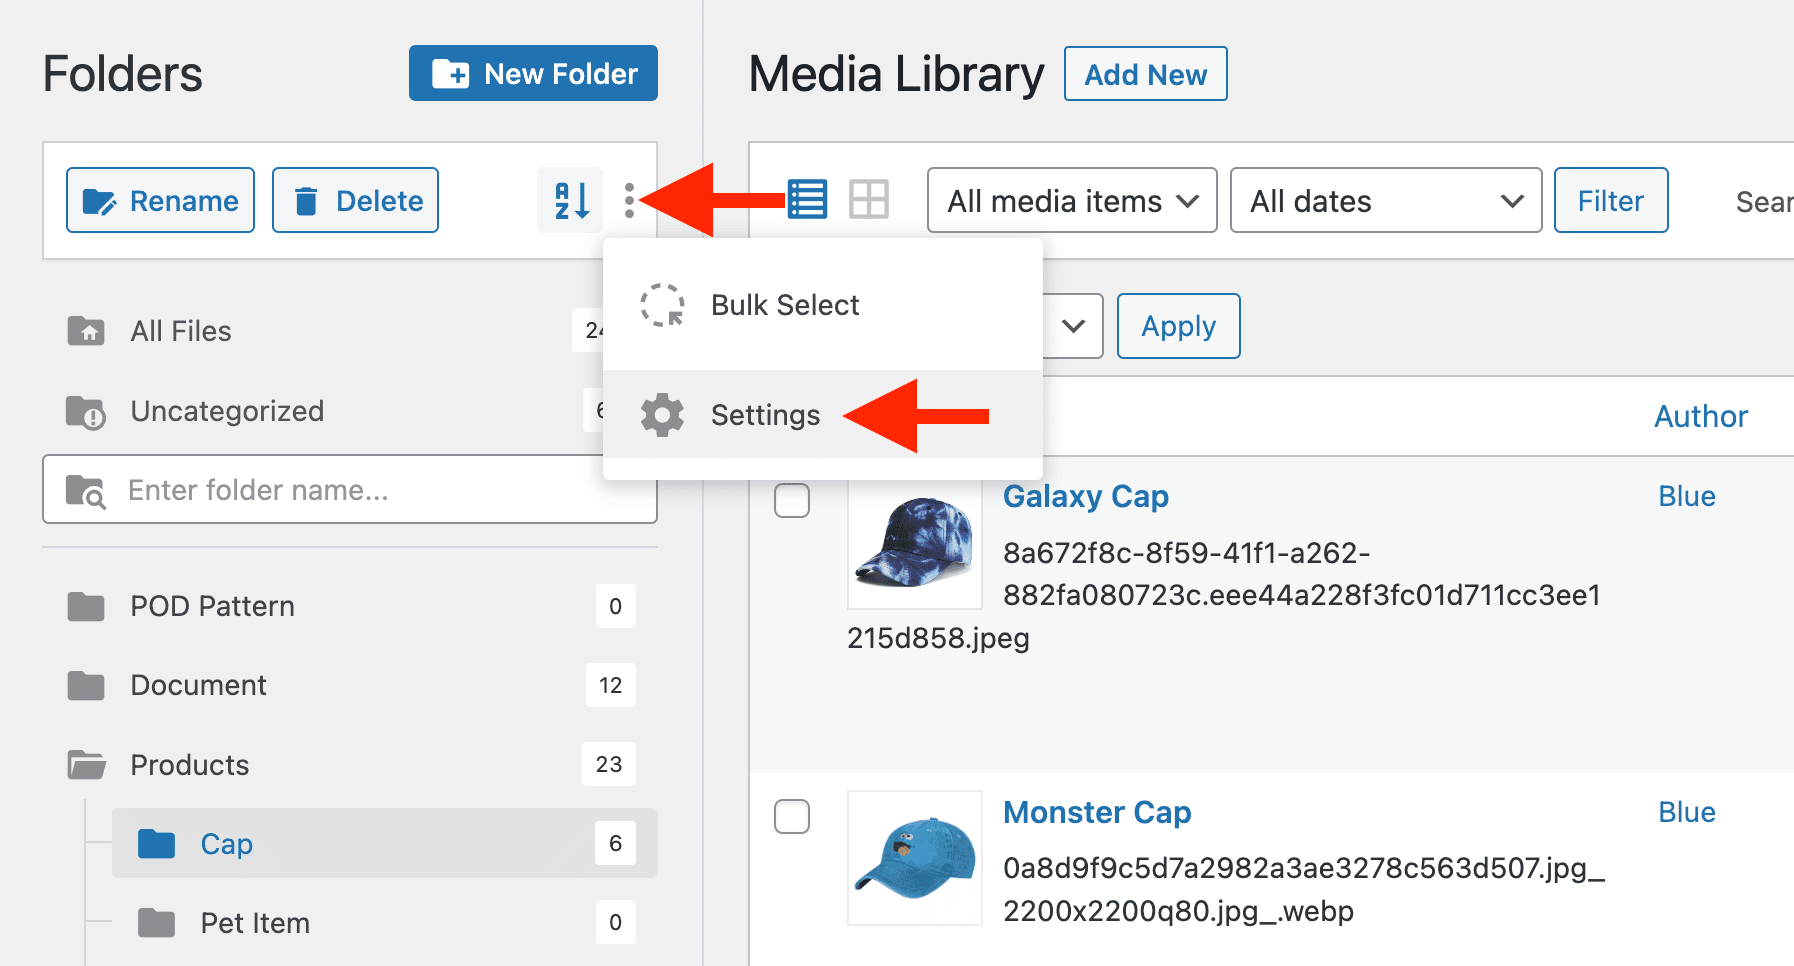Click the Cap folder icon
The image size is (1794, 966).
[156, 843]
